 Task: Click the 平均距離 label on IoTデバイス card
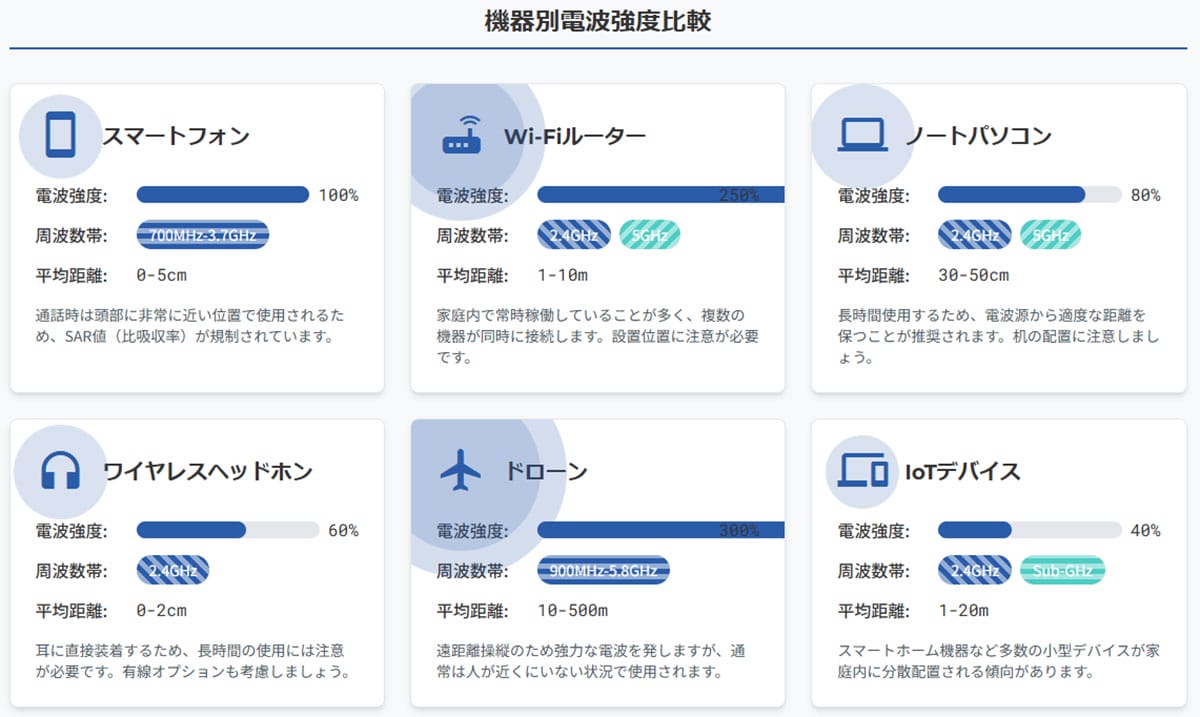pyautogui.click(x=874, y=611)
